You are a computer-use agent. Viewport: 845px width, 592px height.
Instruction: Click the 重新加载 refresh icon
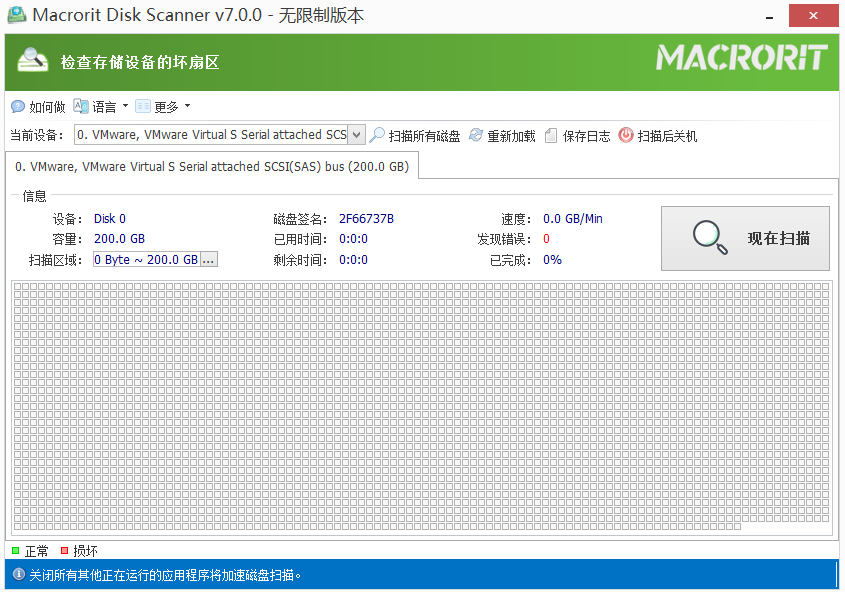[476, 135]
